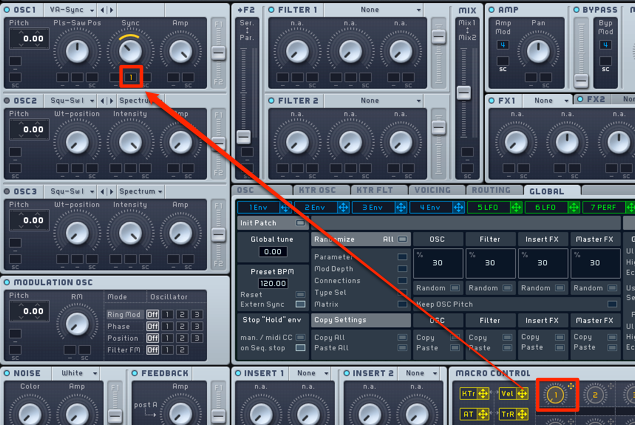This screenshot has width=635, height=425.
Task: Open FX1 effect type dropdown
Action: [x=548, y=100]
